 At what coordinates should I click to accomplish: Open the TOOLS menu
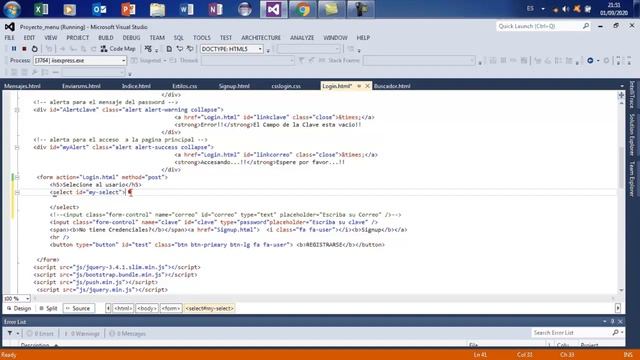pos(202,38)
